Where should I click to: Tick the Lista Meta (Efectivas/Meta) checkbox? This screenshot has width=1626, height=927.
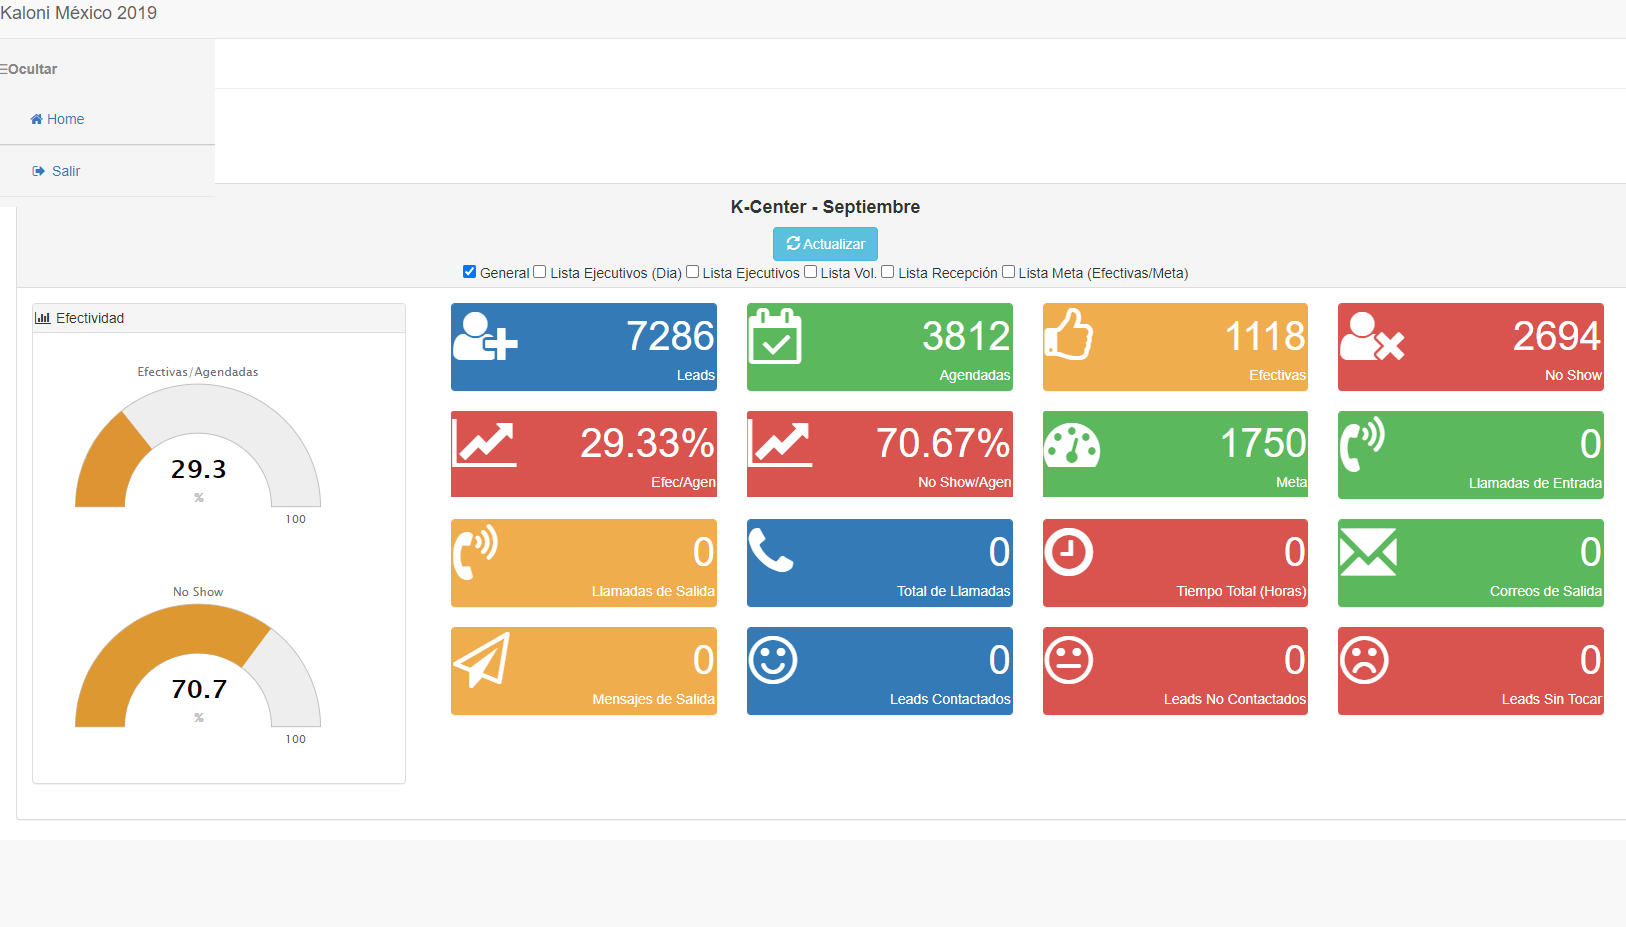[x=1008, y=272]
